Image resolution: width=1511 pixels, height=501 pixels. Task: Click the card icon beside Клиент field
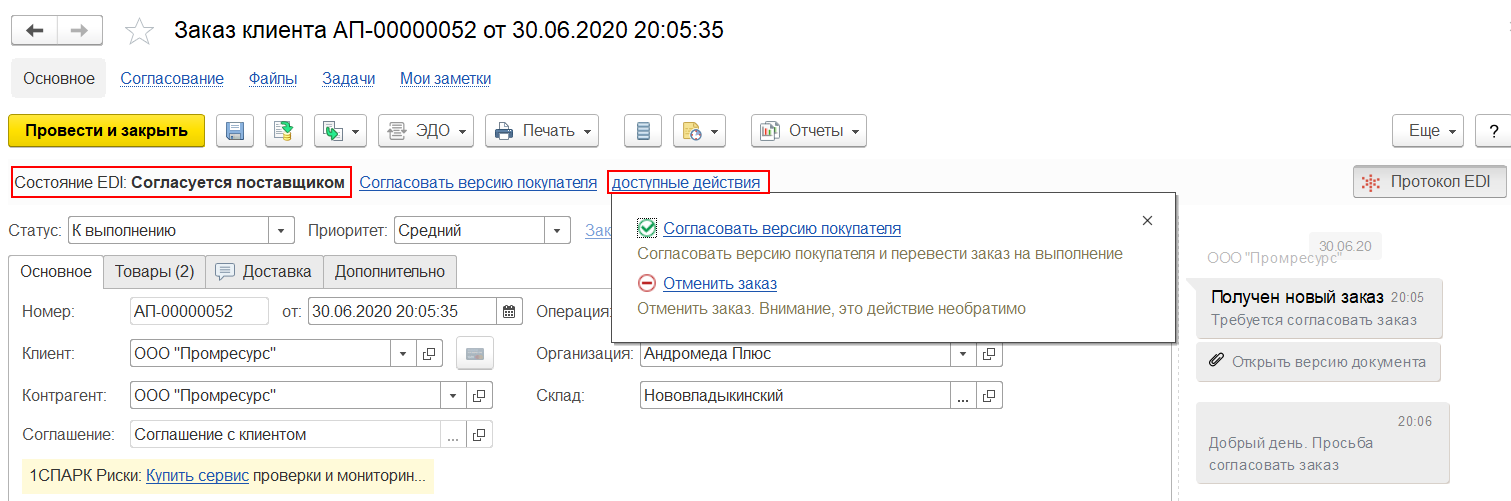[x=475, y=353]
